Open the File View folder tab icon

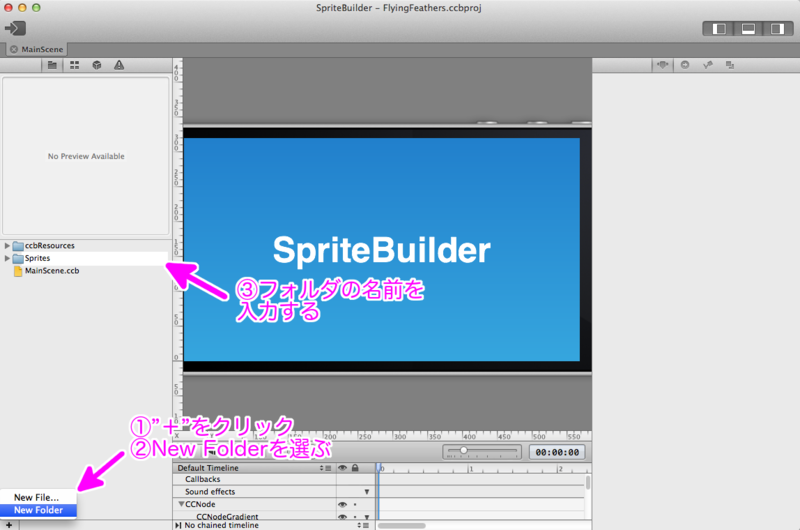[x=52, y=65]
